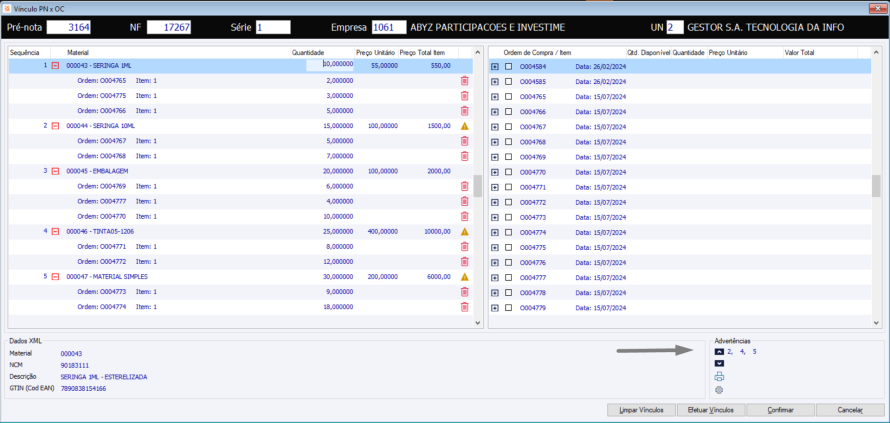Click the Série field

coord(273,27)
